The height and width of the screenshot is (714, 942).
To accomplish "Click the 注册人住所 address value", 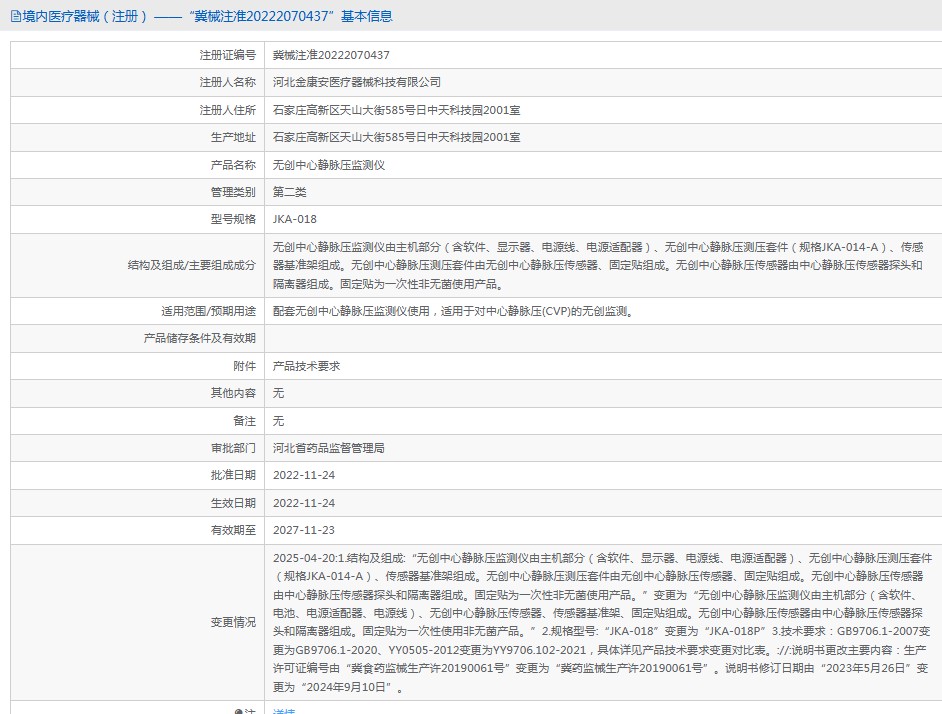I will tap(396, 110).
